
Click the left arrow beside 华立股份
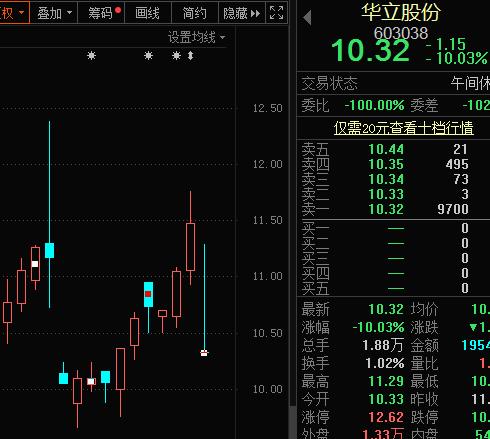coord(307,17)
